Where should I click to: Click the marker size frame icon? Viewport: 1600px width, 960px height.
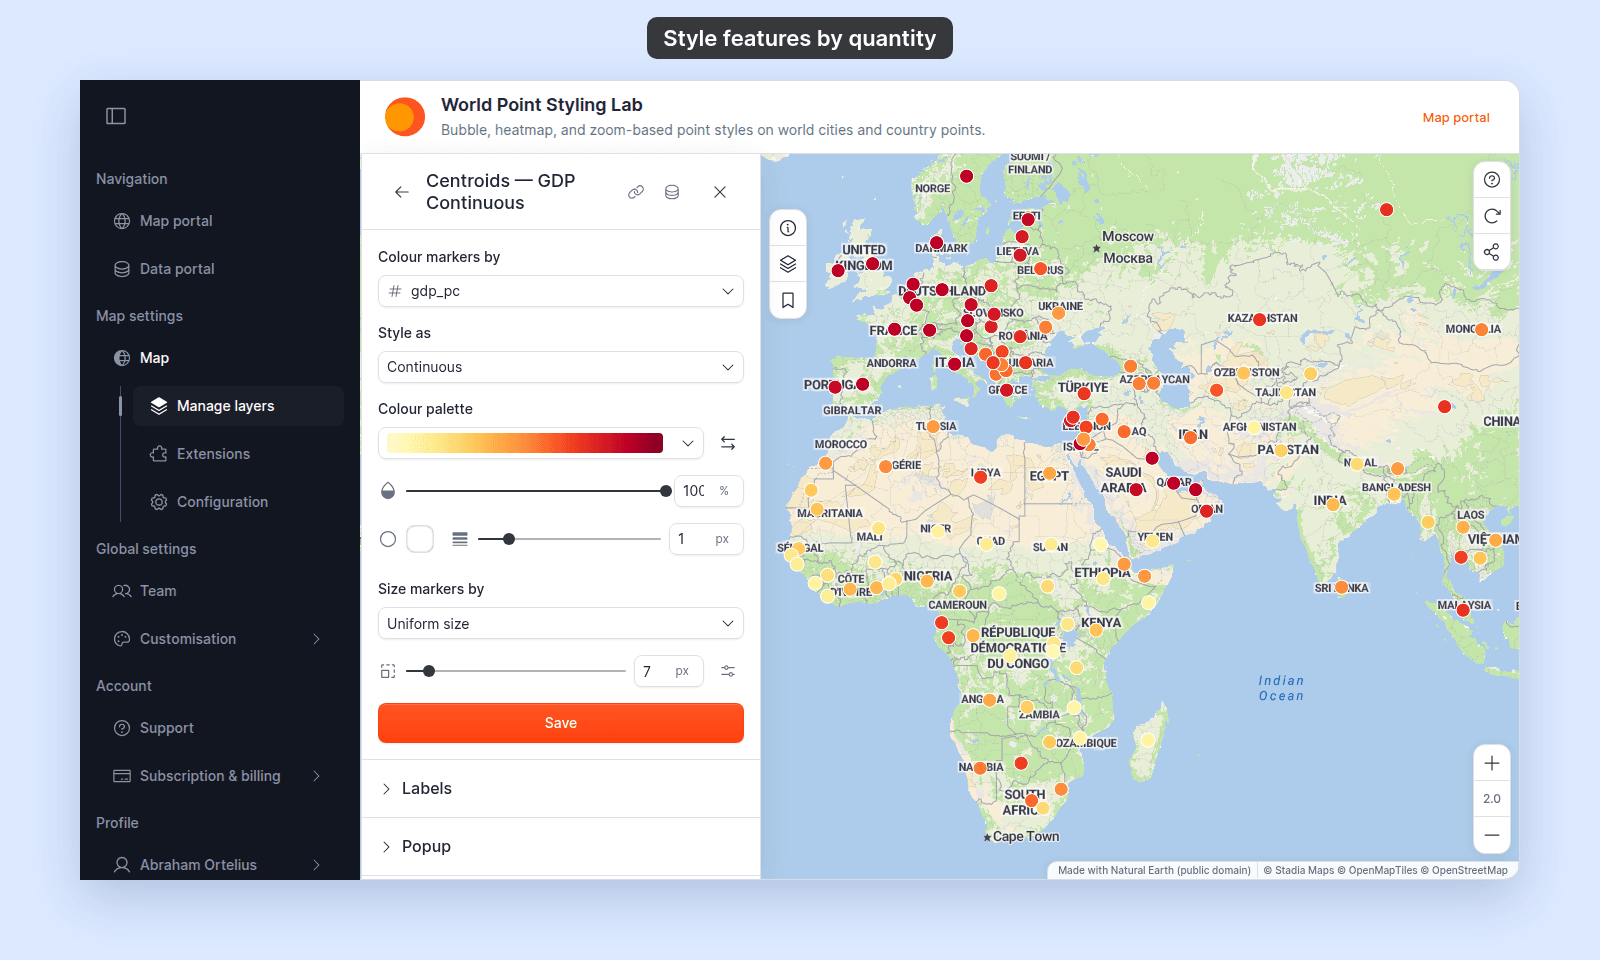(x=388, y=671)
